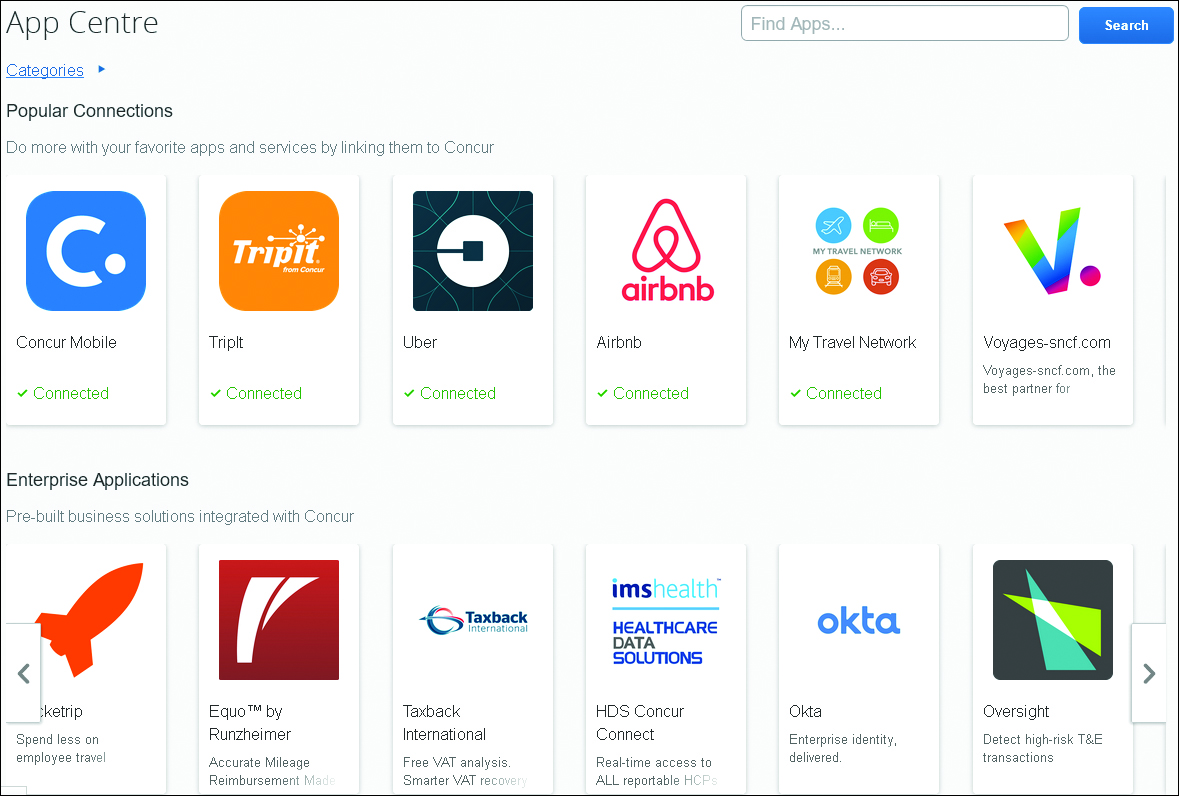Image resolution: width=1179 pixels, height=796 pixels.
Task: Click the HDS Concur Connect title
Action: [640, 722]
